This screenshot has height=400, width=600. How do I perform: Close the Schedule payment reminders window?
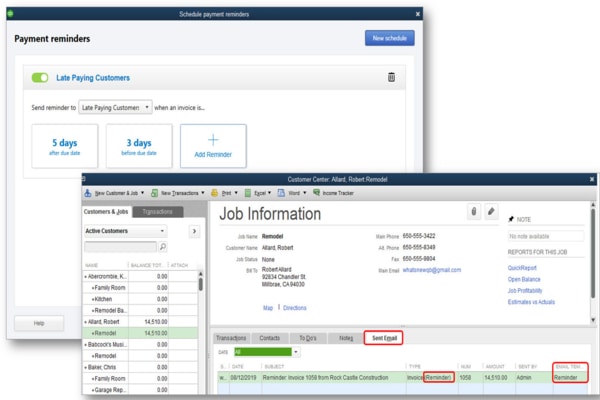pos(417,14)
